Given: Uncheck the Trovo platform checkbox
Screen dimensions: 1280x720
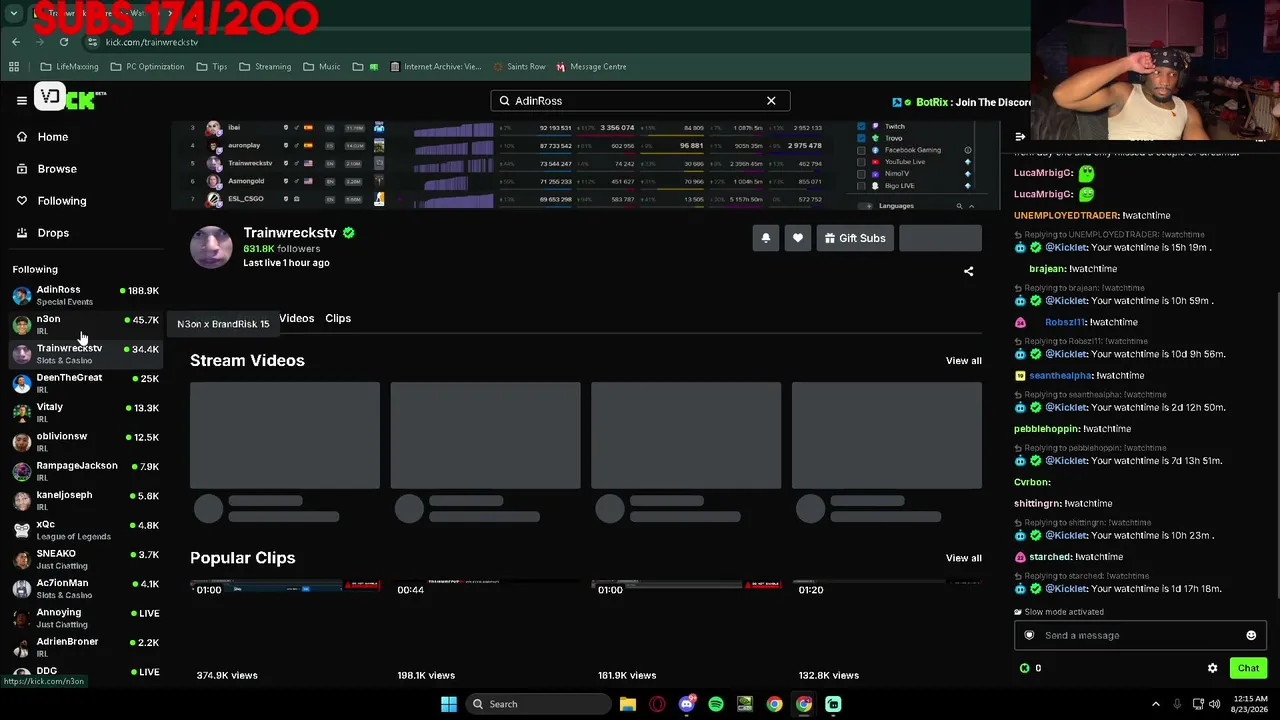Looking at the screenshot, I should point(862,138).
